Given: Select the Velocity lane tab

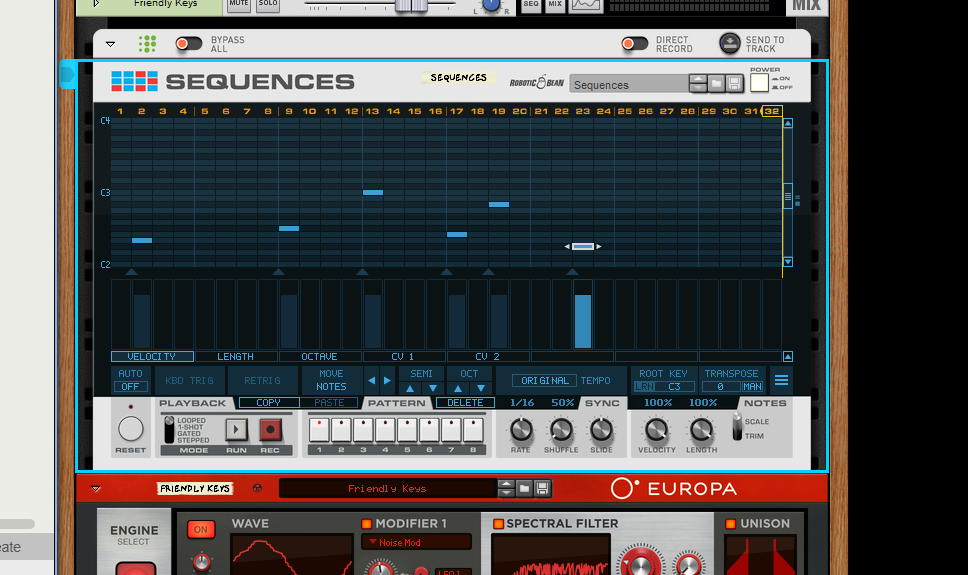Looking at the screenshot, I should pyautogui.click(x=152, y=356).
